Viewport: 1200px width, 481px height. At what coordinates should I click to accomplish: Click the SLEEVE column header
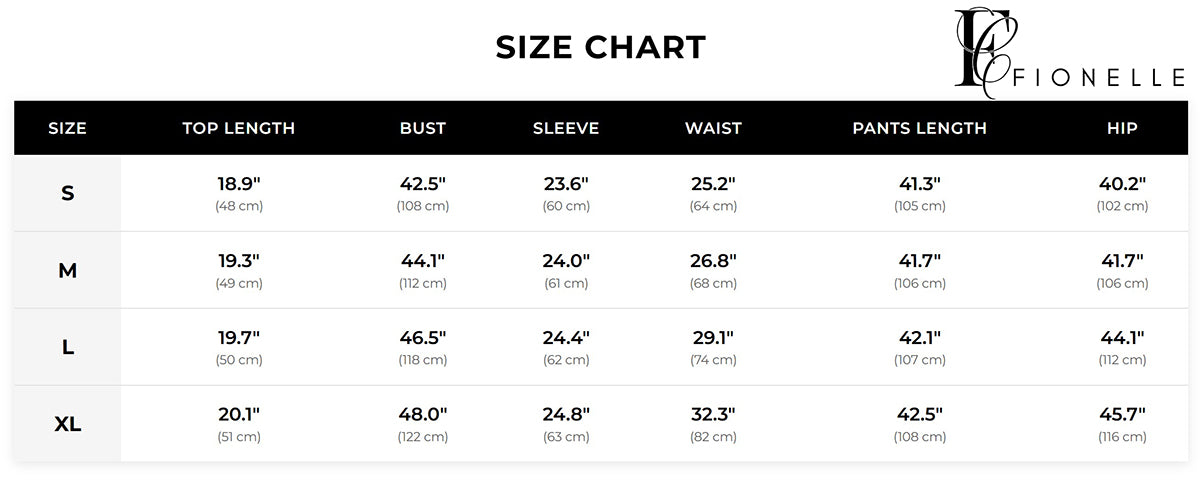566,128
